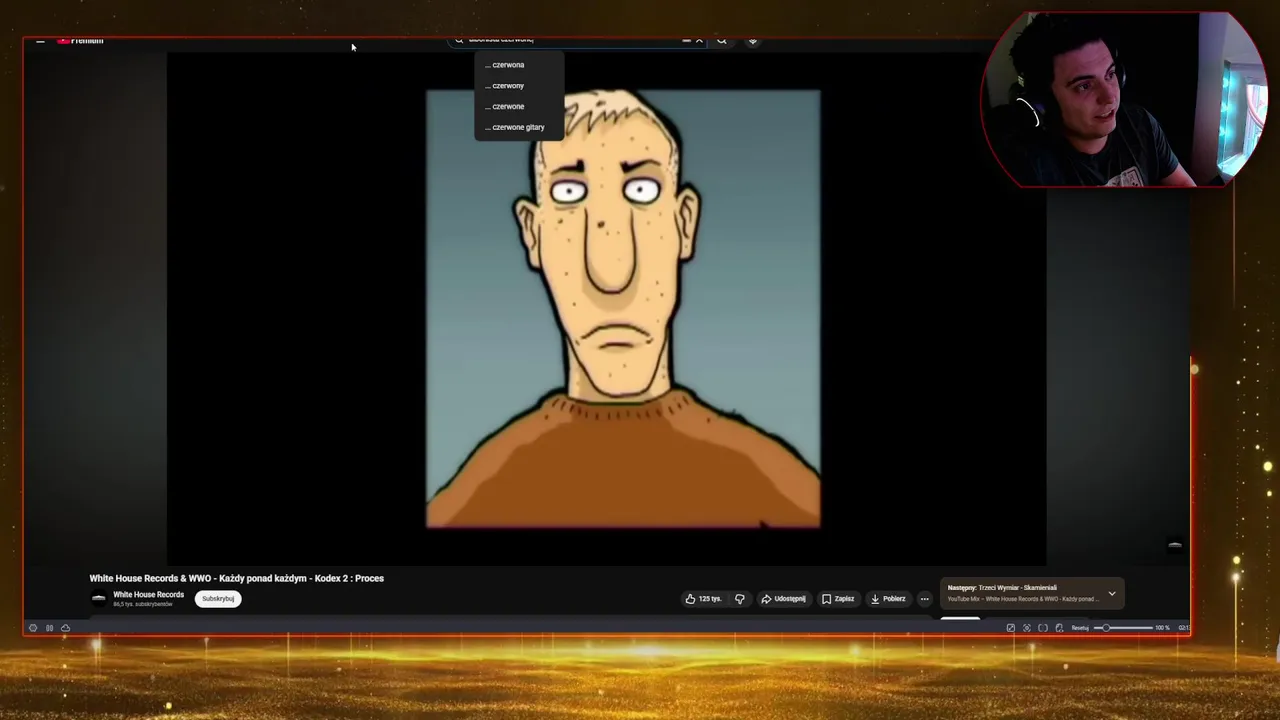Click the cartoon video player area
Viewport: 1280px width, 720px height.
(x=606, y=308)
